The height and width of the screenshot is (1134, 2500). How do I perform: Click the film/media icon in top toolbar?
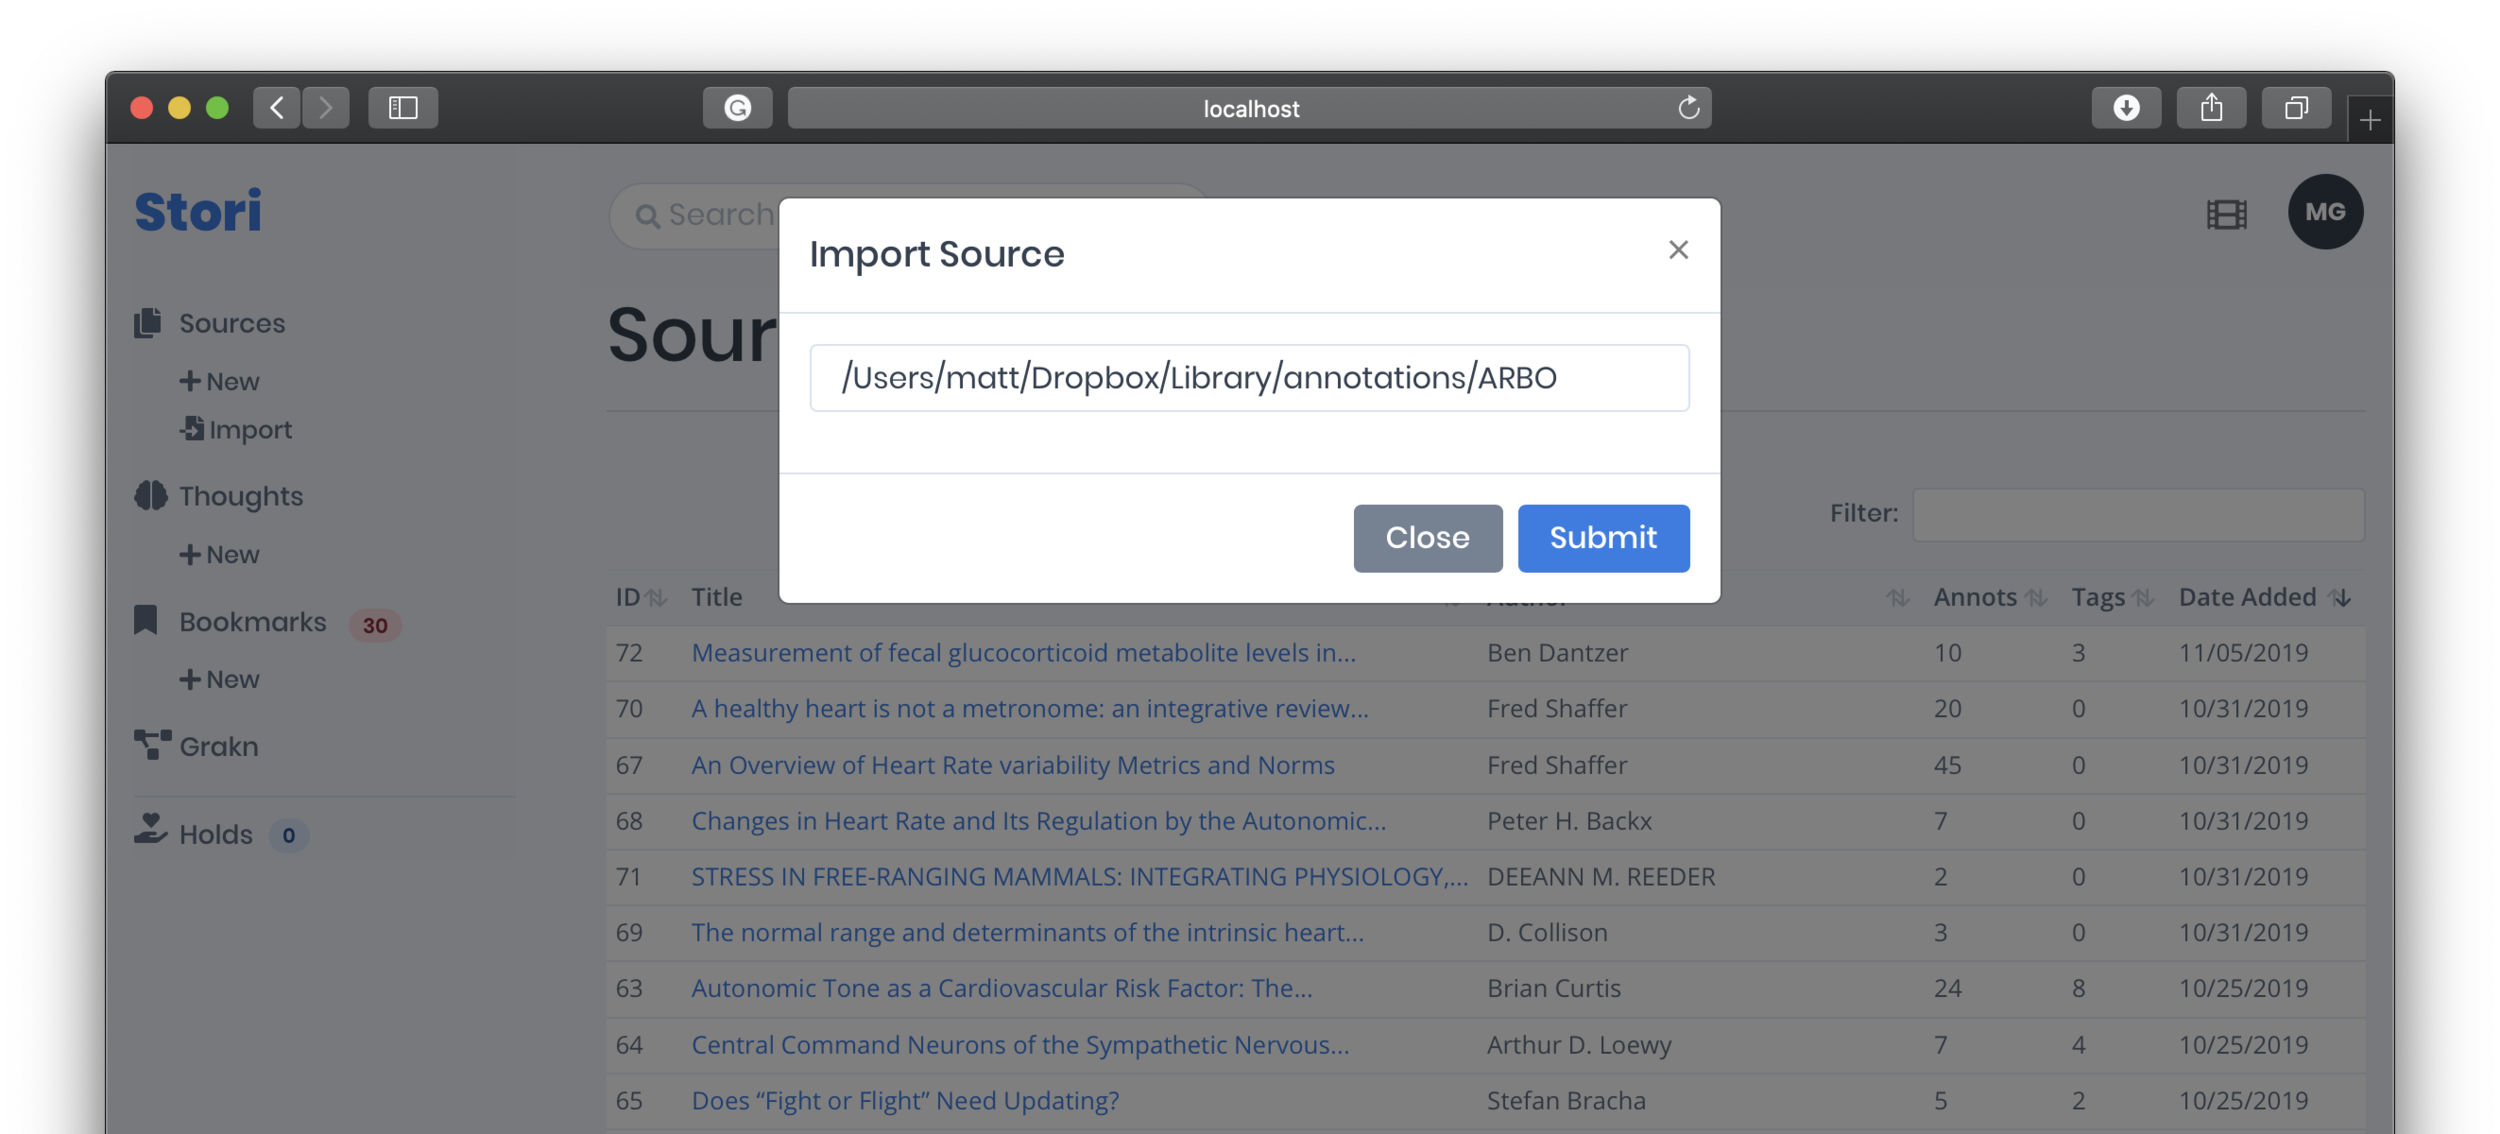coord(2229,212)
